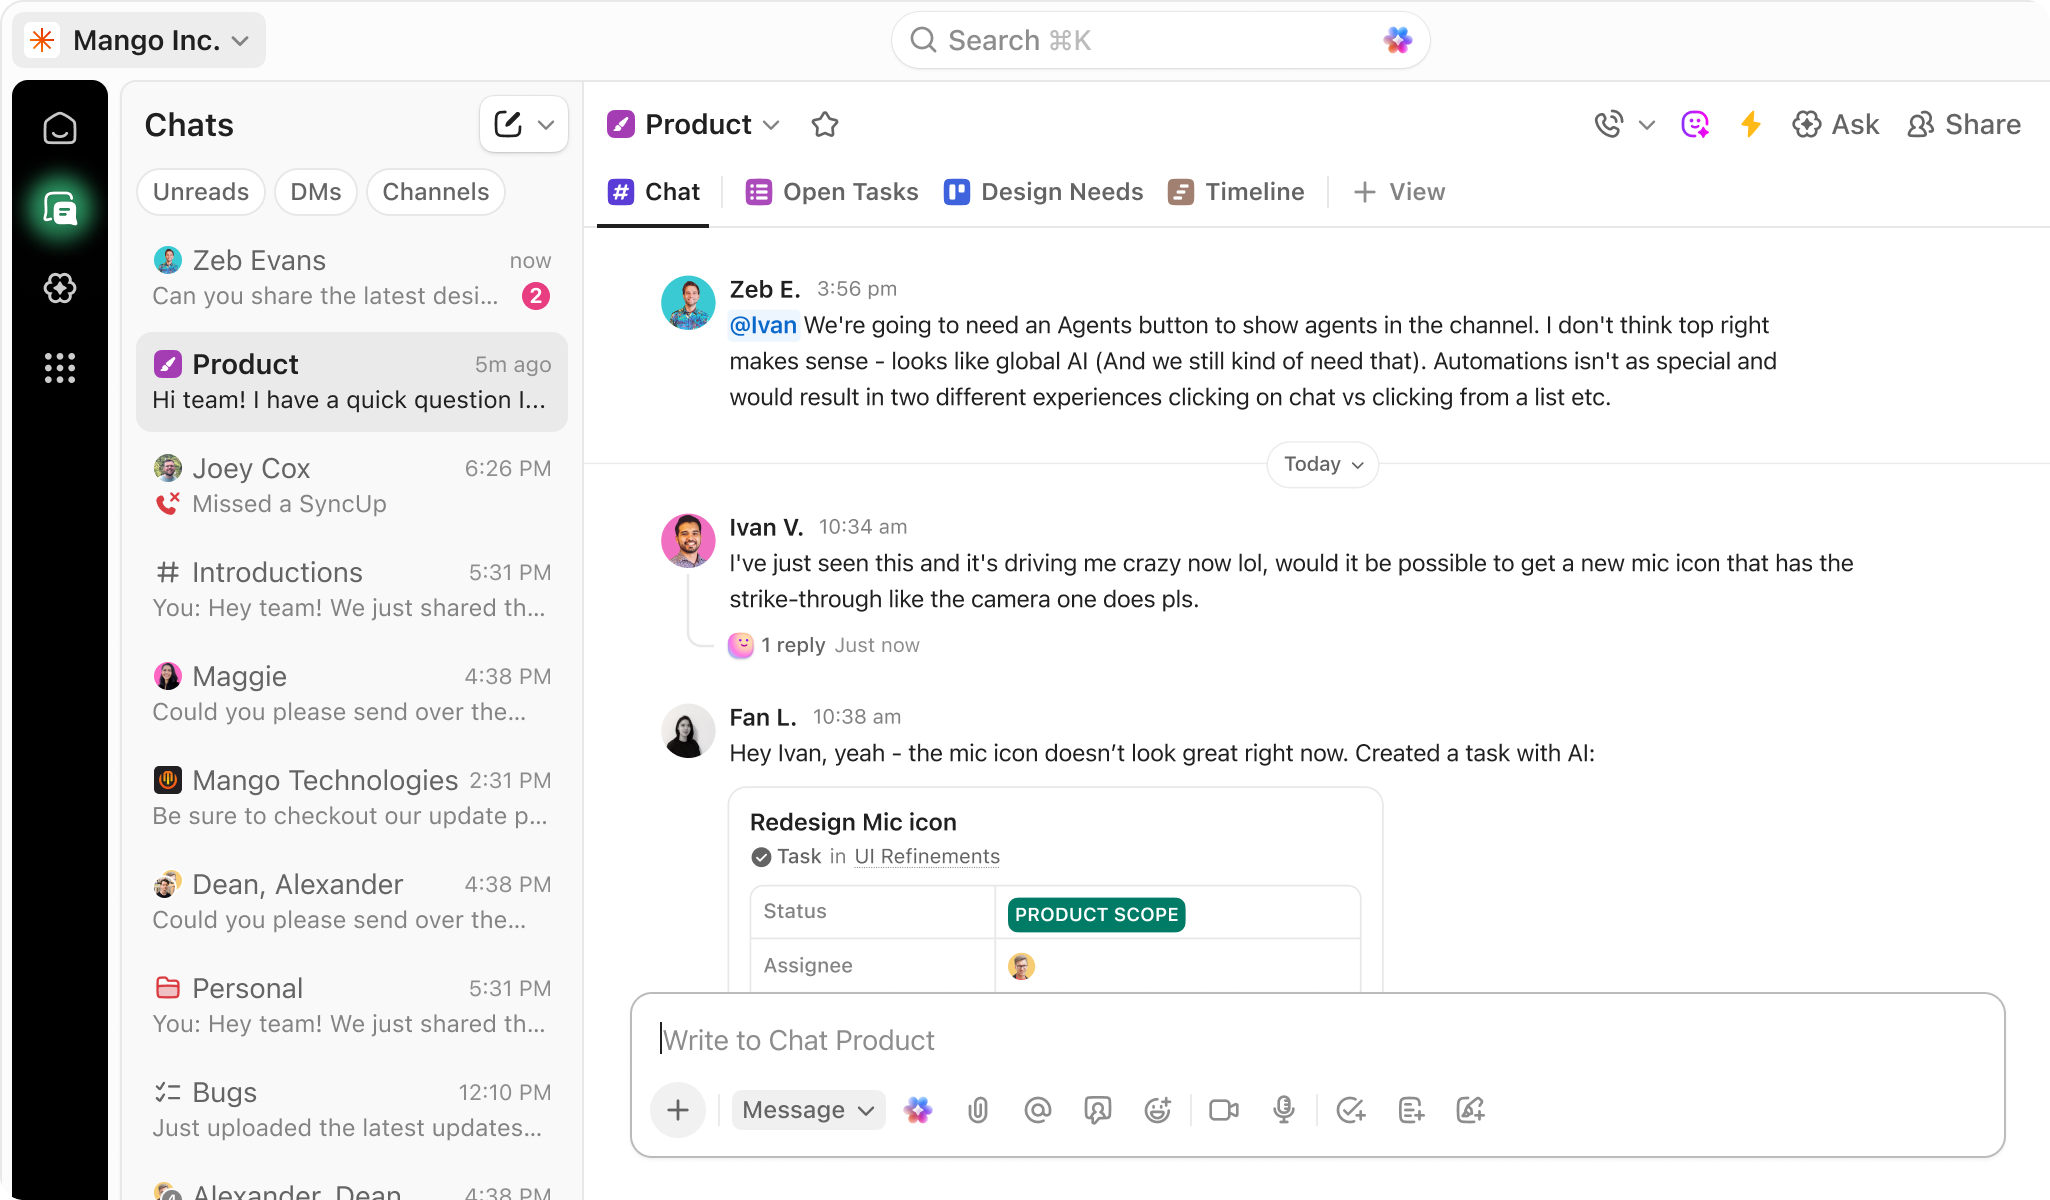Open the Message type dropdown

click(808, 1110)
